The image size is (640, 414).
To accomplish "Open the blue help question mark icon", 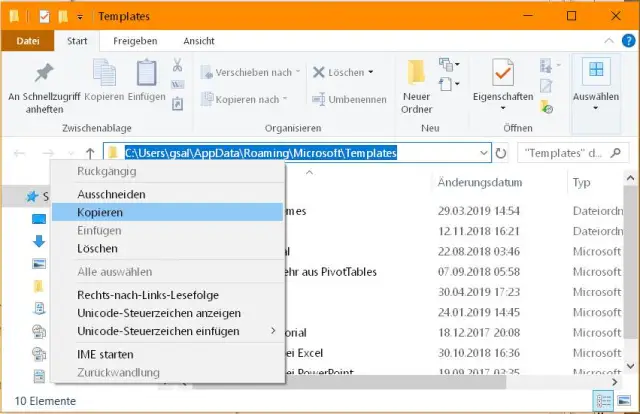I will click(628, 40).
